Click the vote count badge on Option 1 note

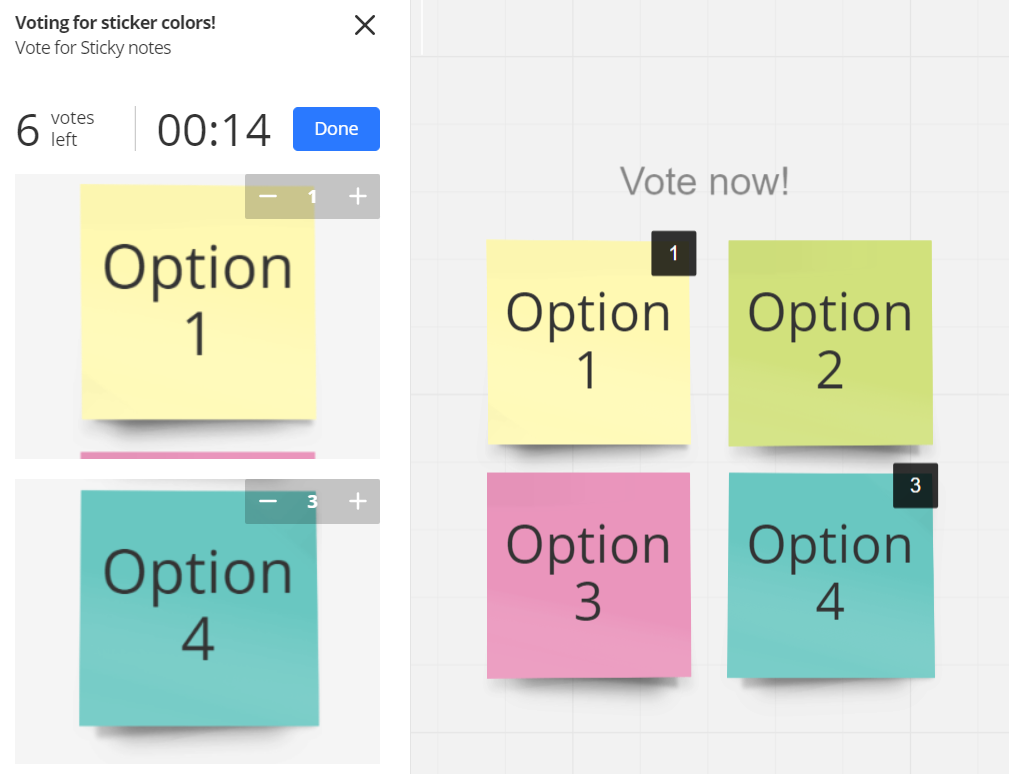(x=674, y=254)
